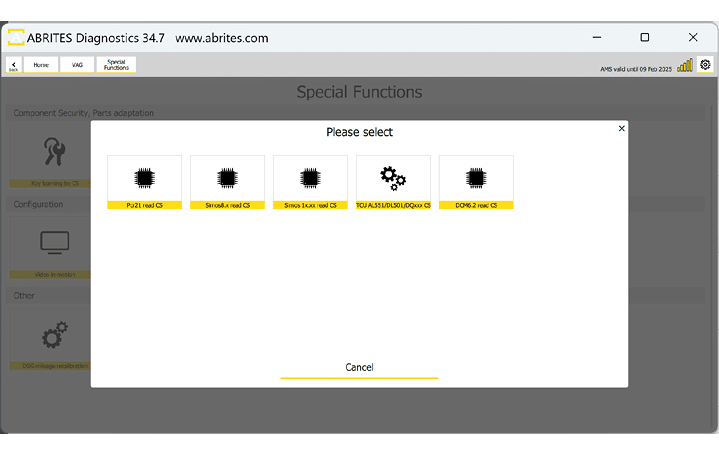Check the signal strength bars indicator
719x455 pixels.
685,65
